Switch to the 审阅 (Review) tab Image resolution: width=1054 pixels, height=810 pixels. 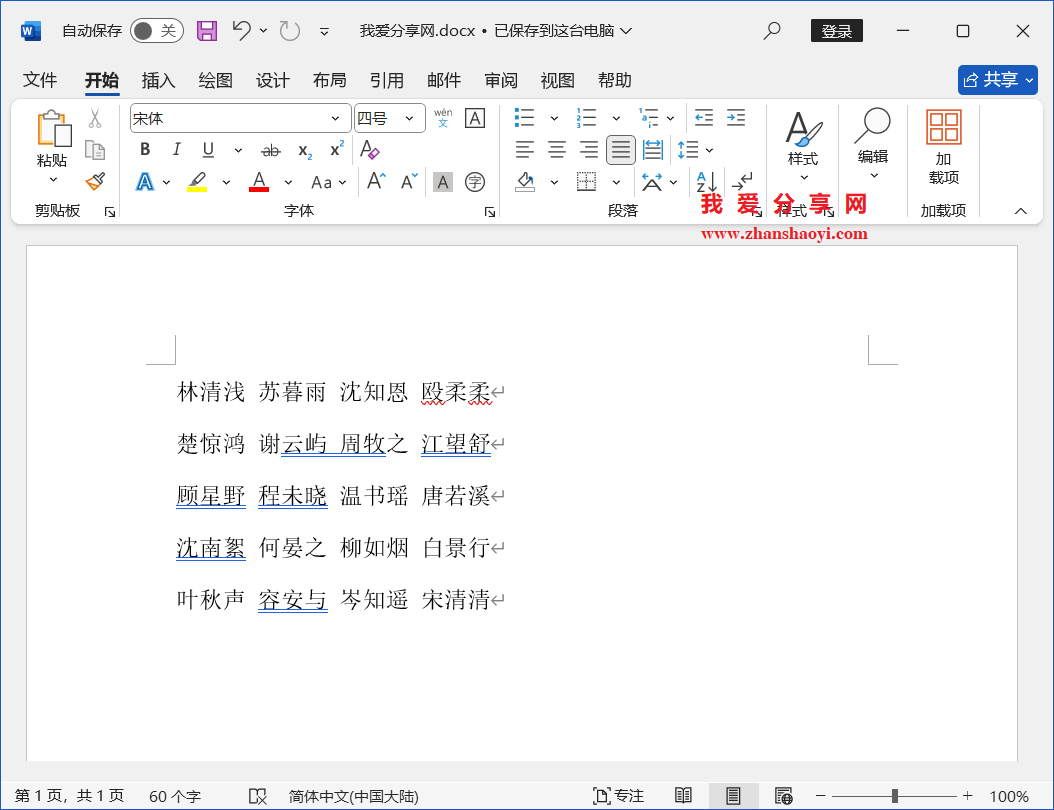[x=501, y=81]
